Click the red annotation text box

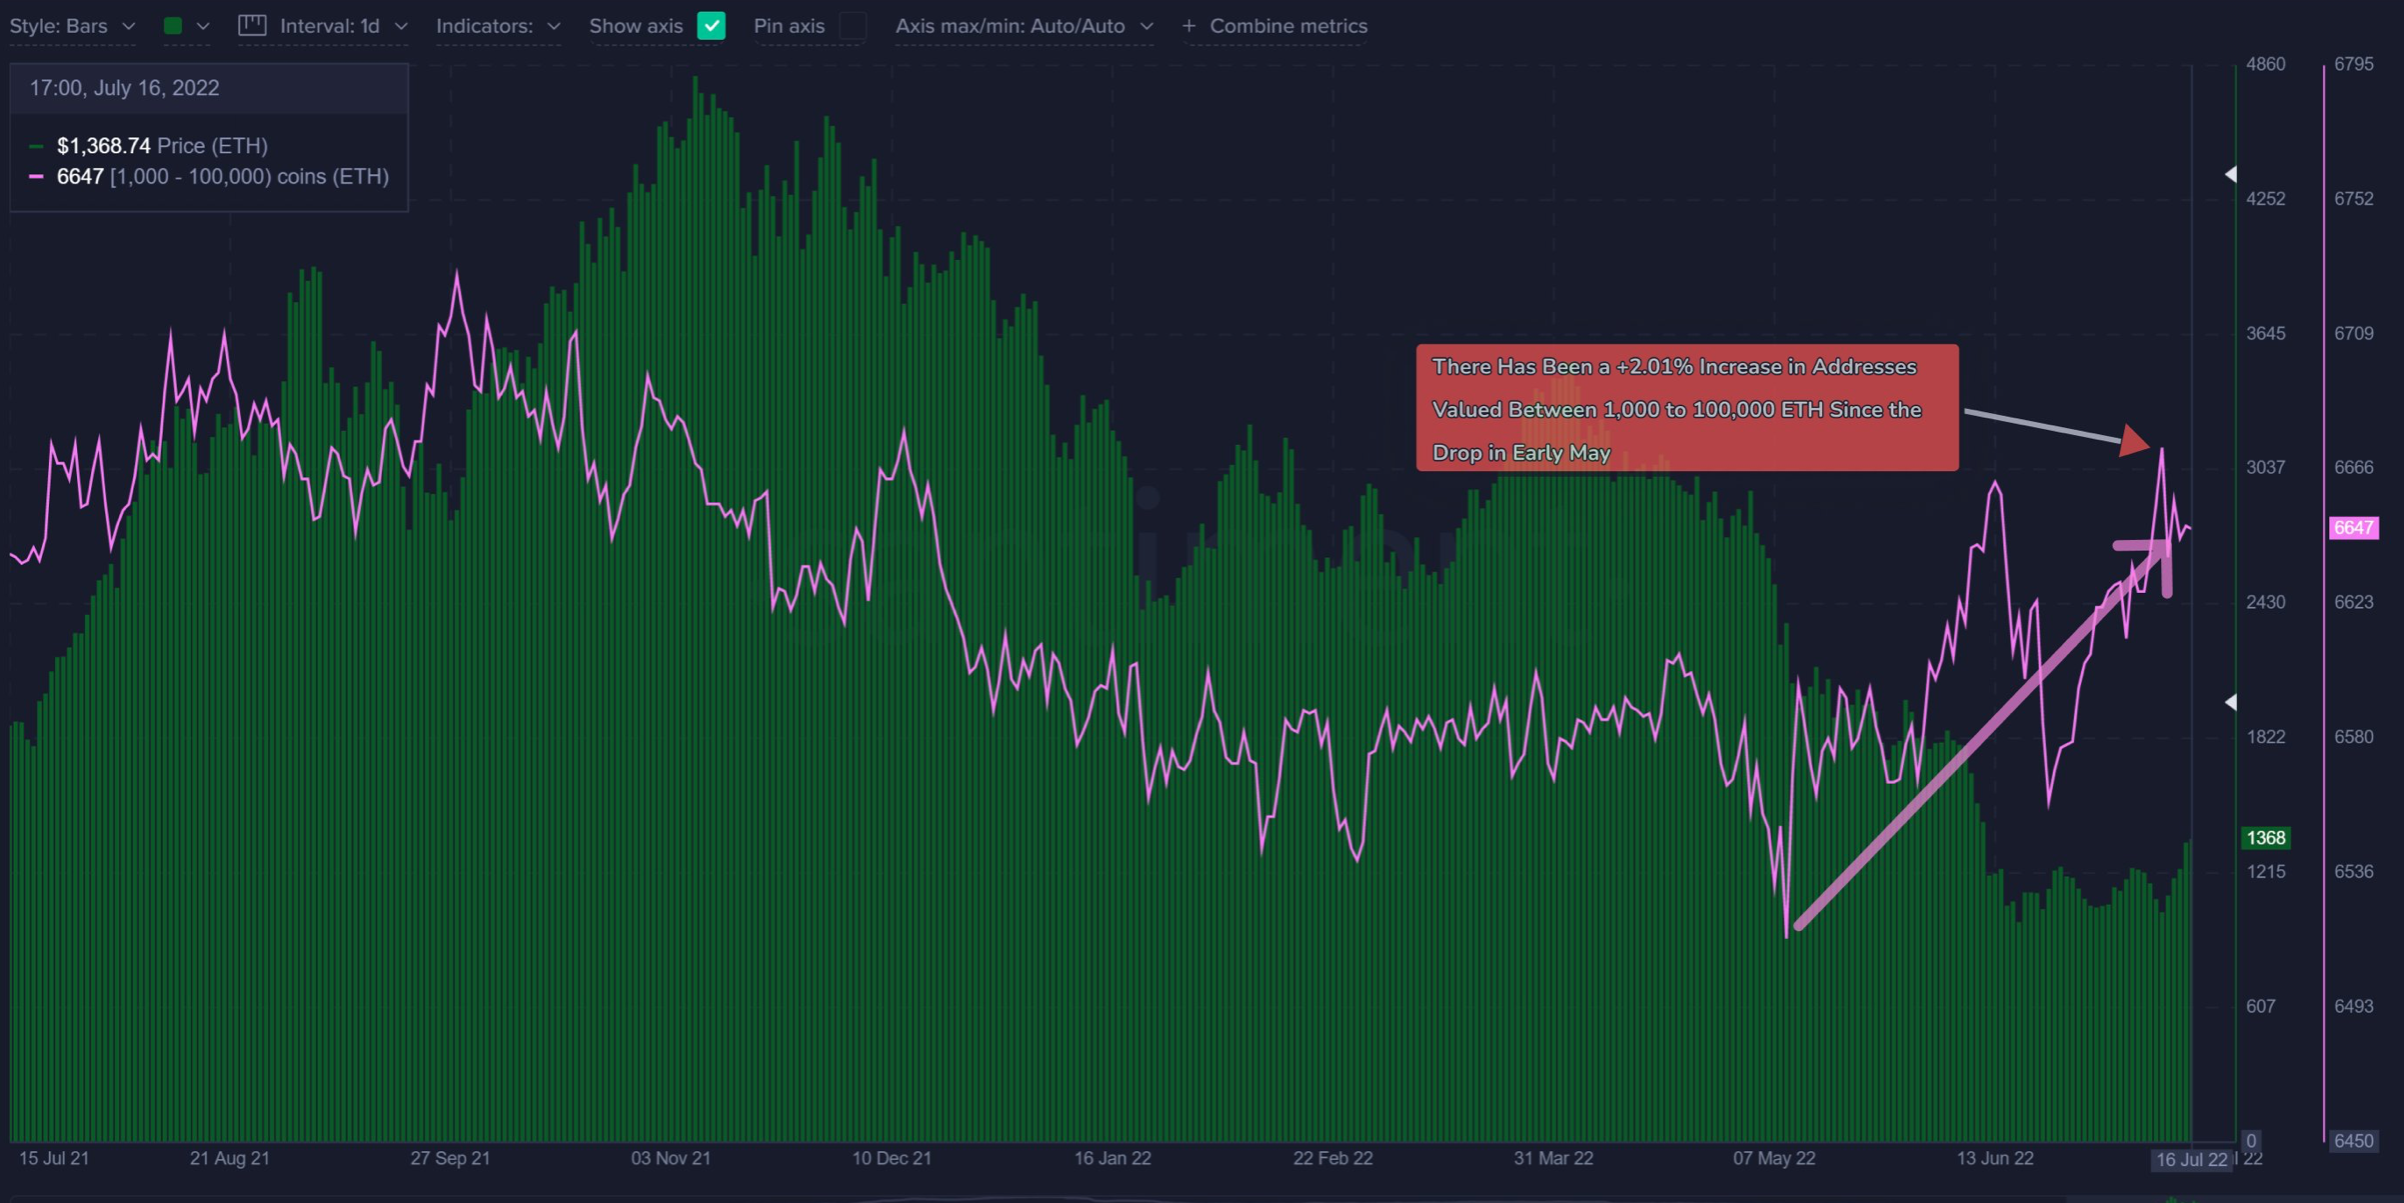1686,408
